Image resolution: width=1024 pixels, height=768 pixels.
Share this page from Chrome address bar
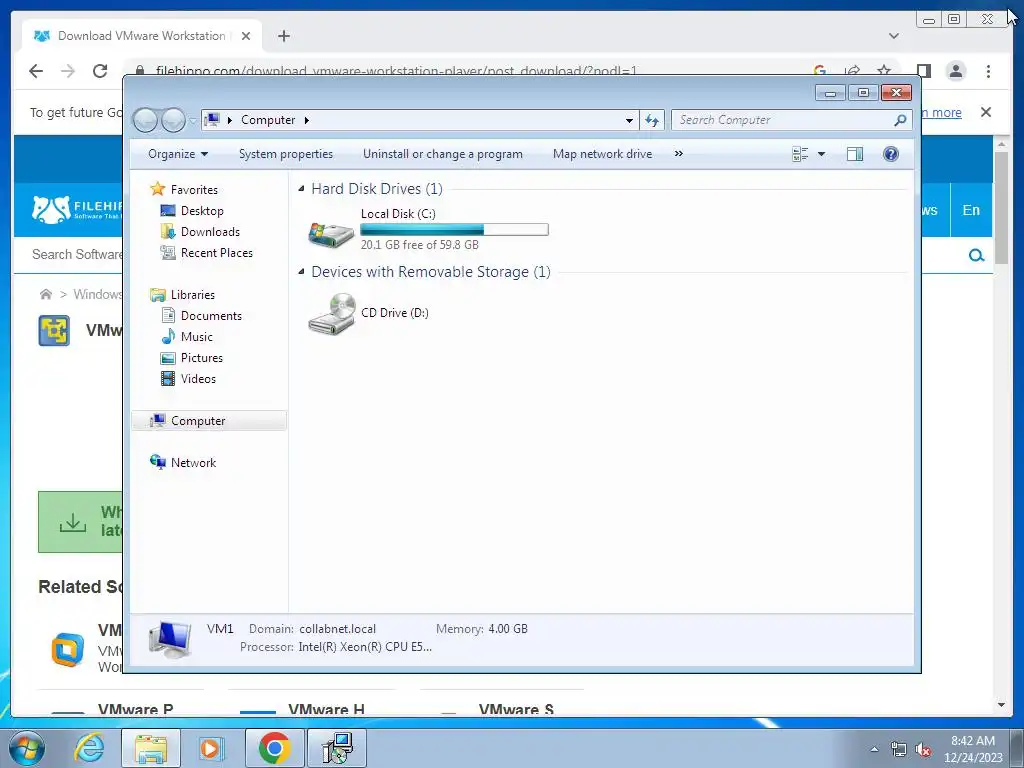(x=852, y=71)
